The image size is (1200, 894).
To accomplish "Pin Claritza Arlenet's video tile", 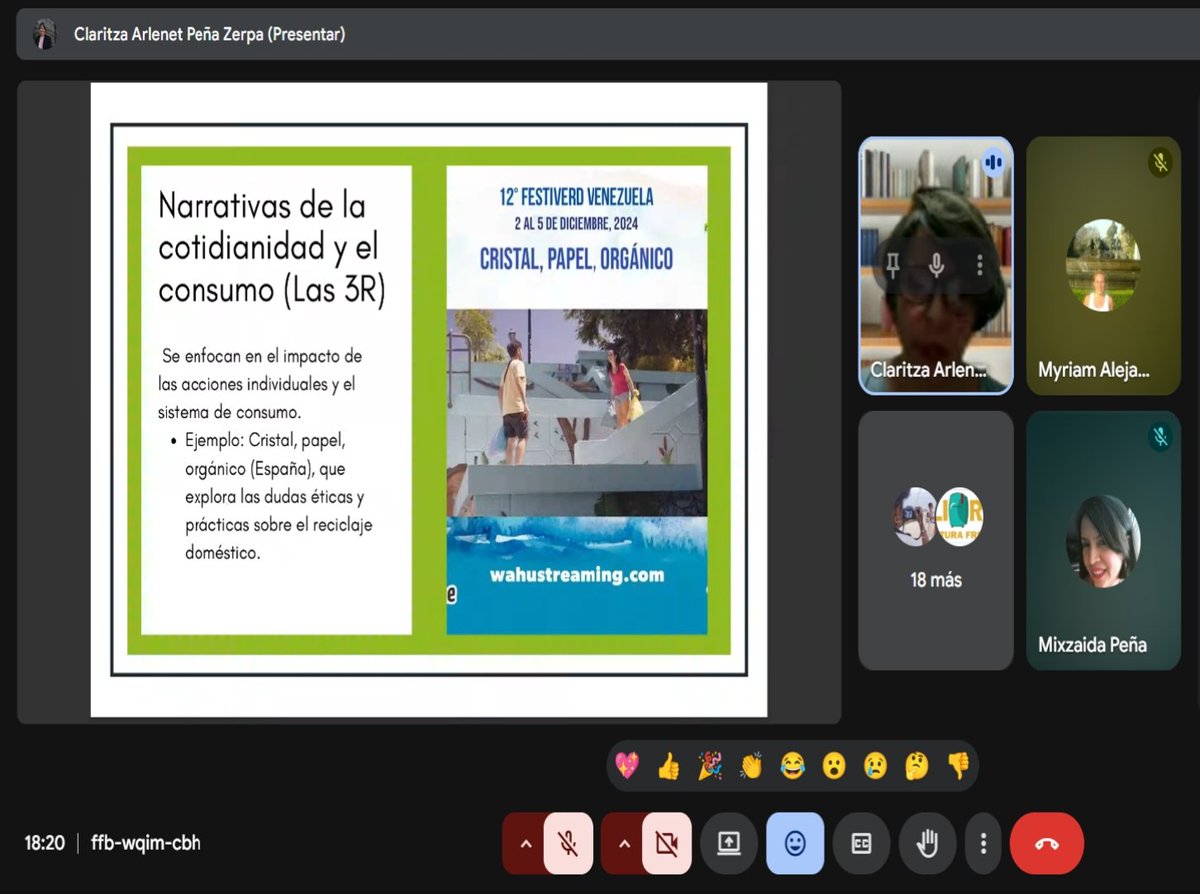I will coord(894,265).
